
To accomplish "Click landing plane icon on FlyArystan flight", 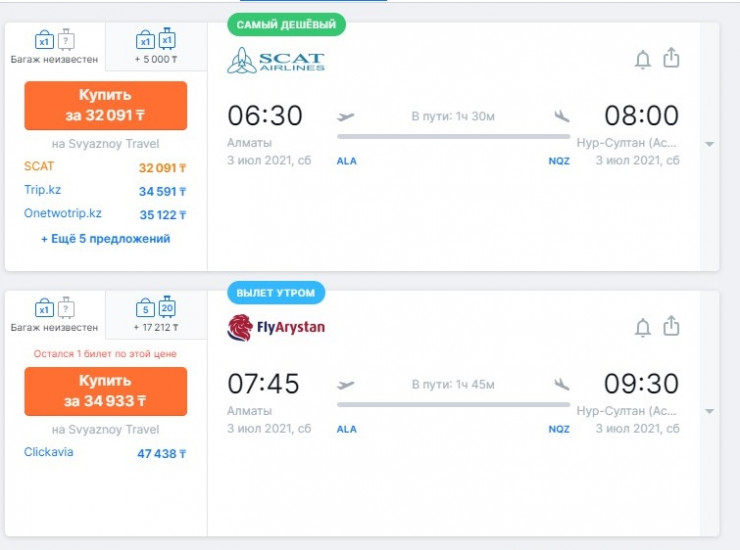I will coord(562,383).
